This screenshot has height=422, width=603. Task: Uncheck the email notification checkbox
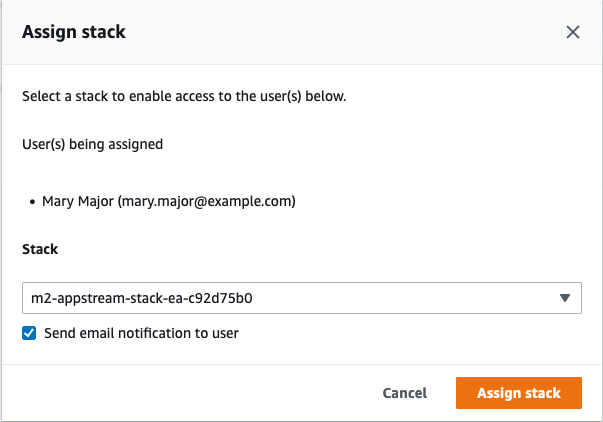pyautogui.click(x=30, y=333)
